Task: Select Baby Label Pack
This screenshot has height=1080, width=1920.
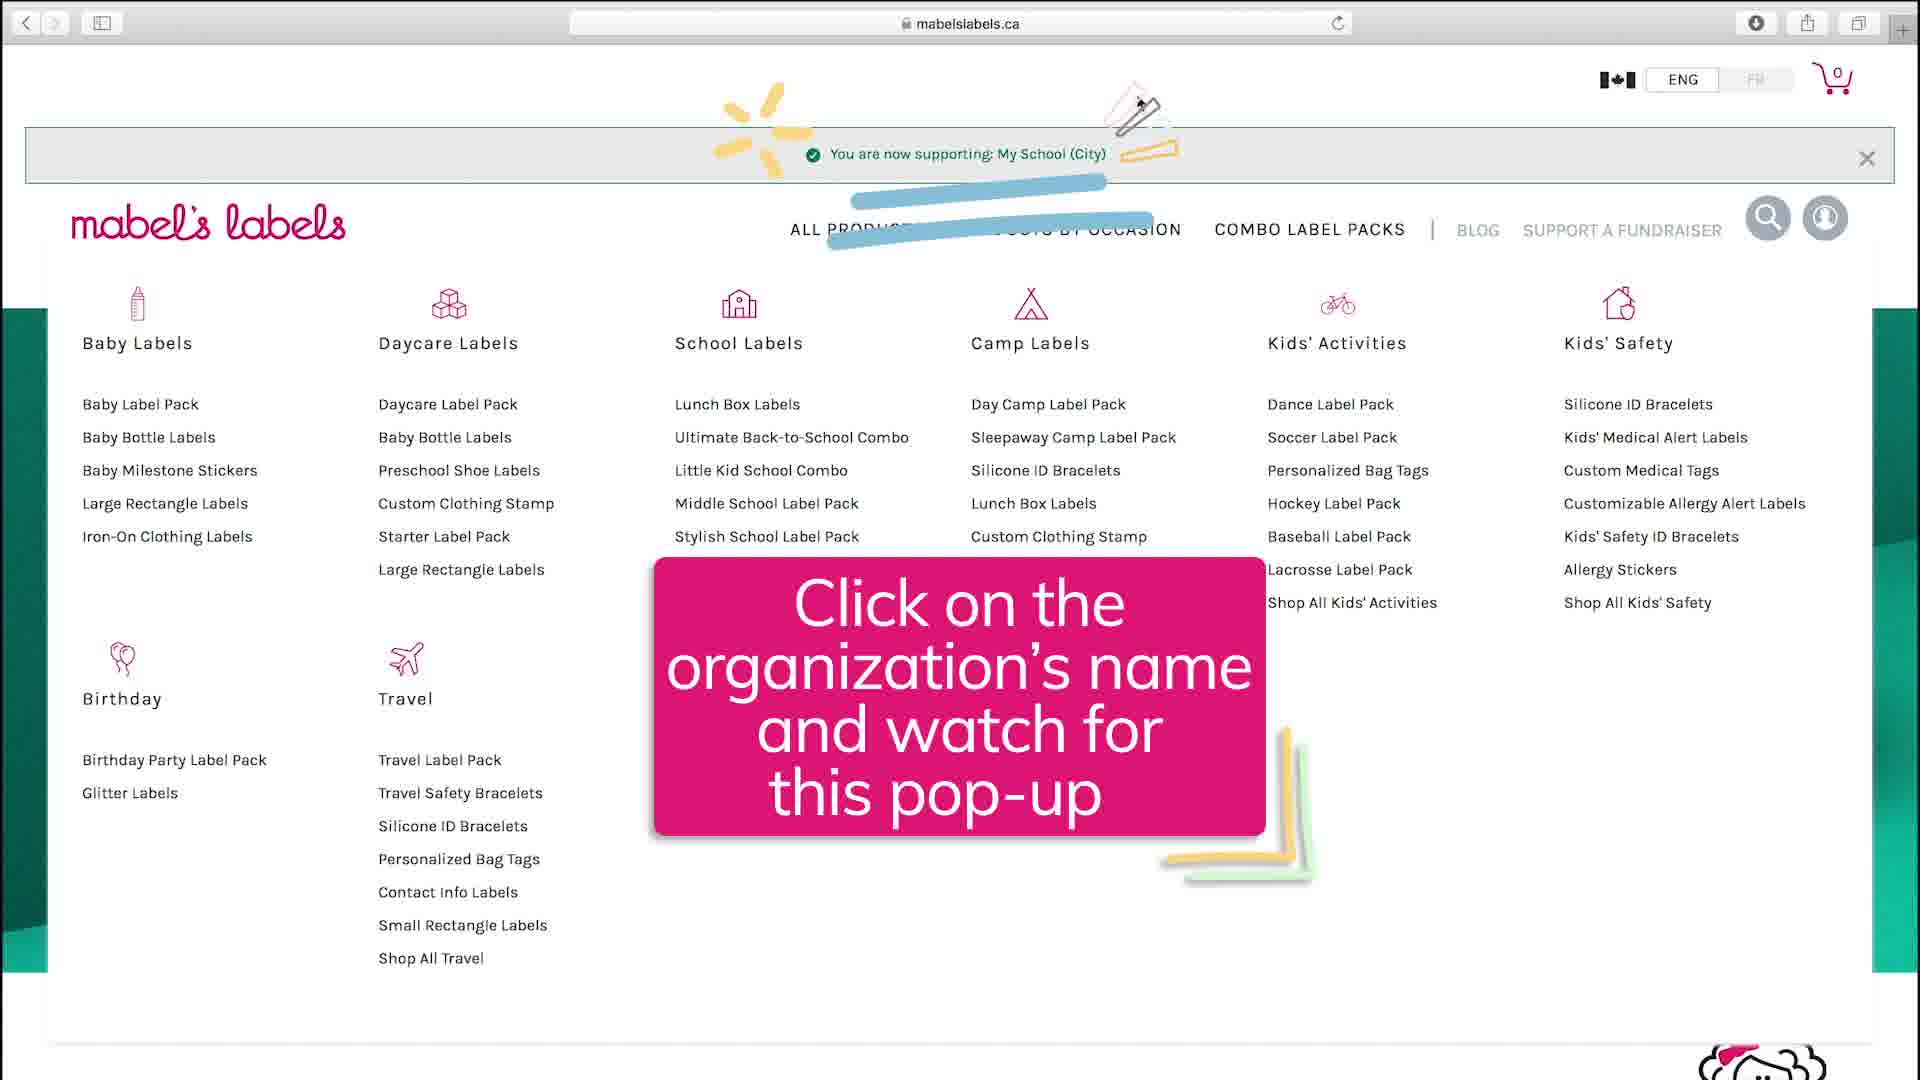Action: (140, 405)
